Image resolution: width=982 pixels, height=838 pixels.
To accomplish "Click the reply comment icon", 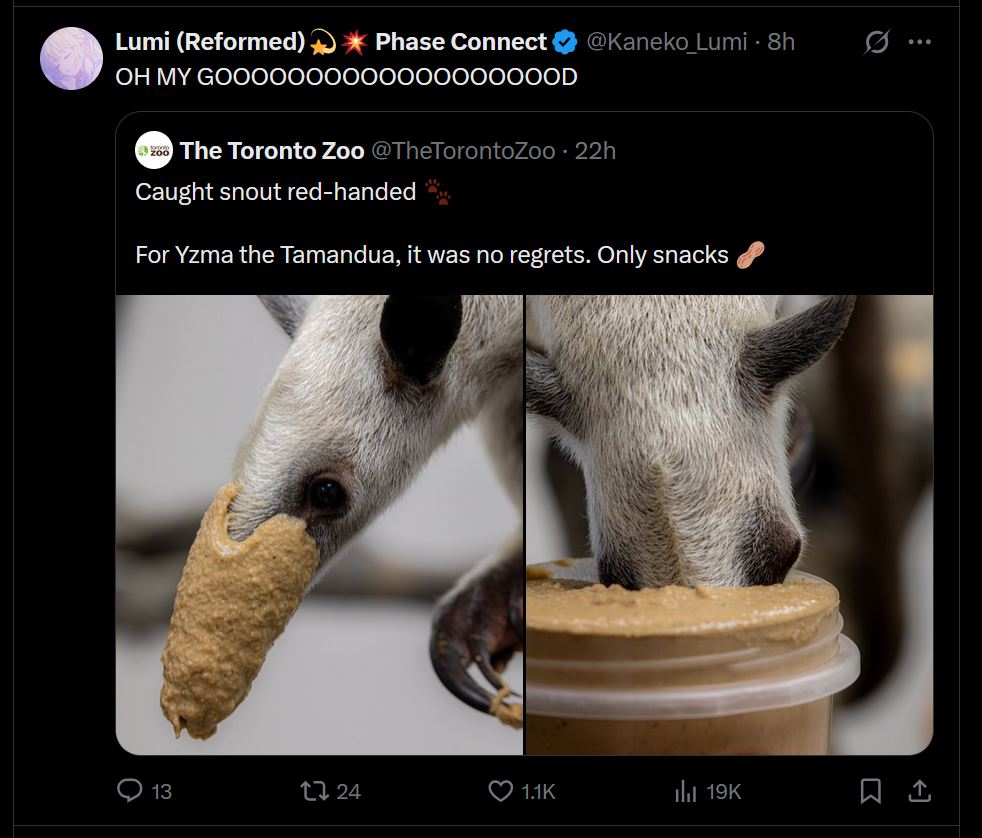I will (x=131, y=791).
